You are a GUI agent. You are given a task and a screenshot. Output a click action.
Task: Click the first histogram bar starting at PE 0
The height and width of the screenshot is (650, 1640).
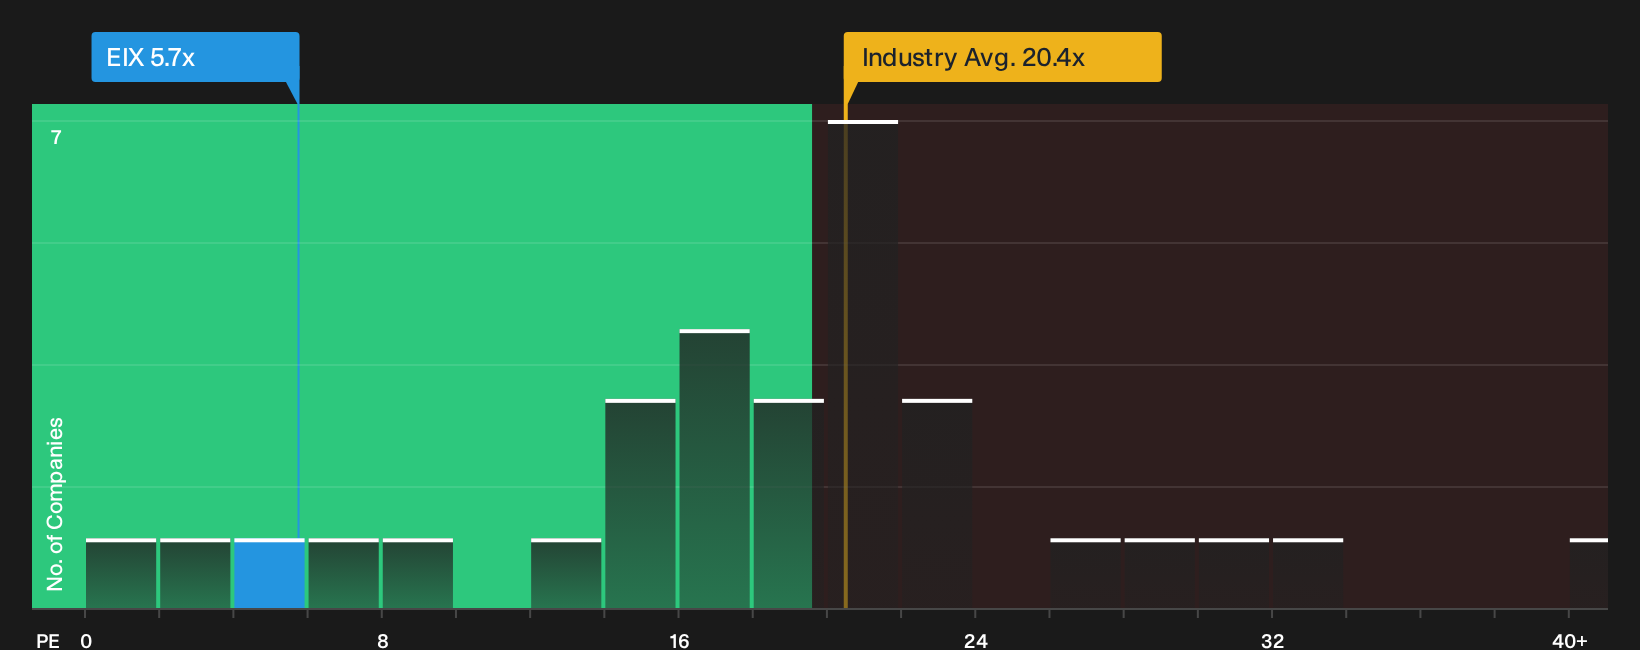click(121, 574)
